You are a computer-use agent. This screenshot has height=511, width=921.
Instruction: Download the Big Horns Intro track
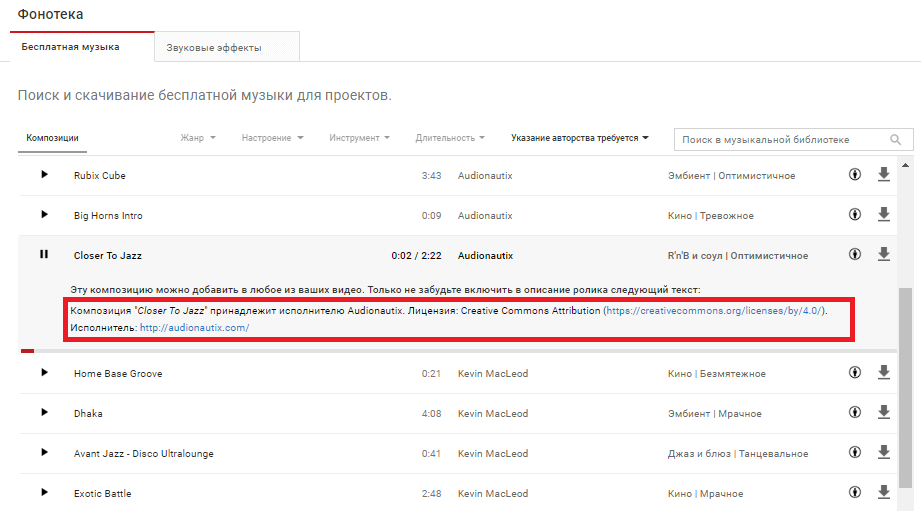(x=883, y=215)
